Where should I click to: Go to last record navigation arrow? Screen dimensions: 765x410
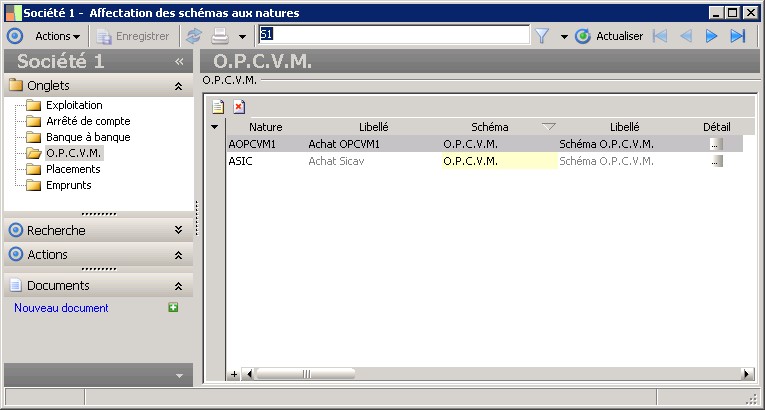[x=738, y=36]
